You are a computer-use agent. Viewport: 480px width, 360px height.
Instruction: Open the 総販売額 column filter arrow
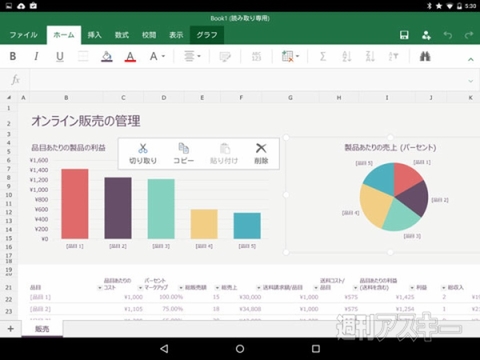point(217,288)
